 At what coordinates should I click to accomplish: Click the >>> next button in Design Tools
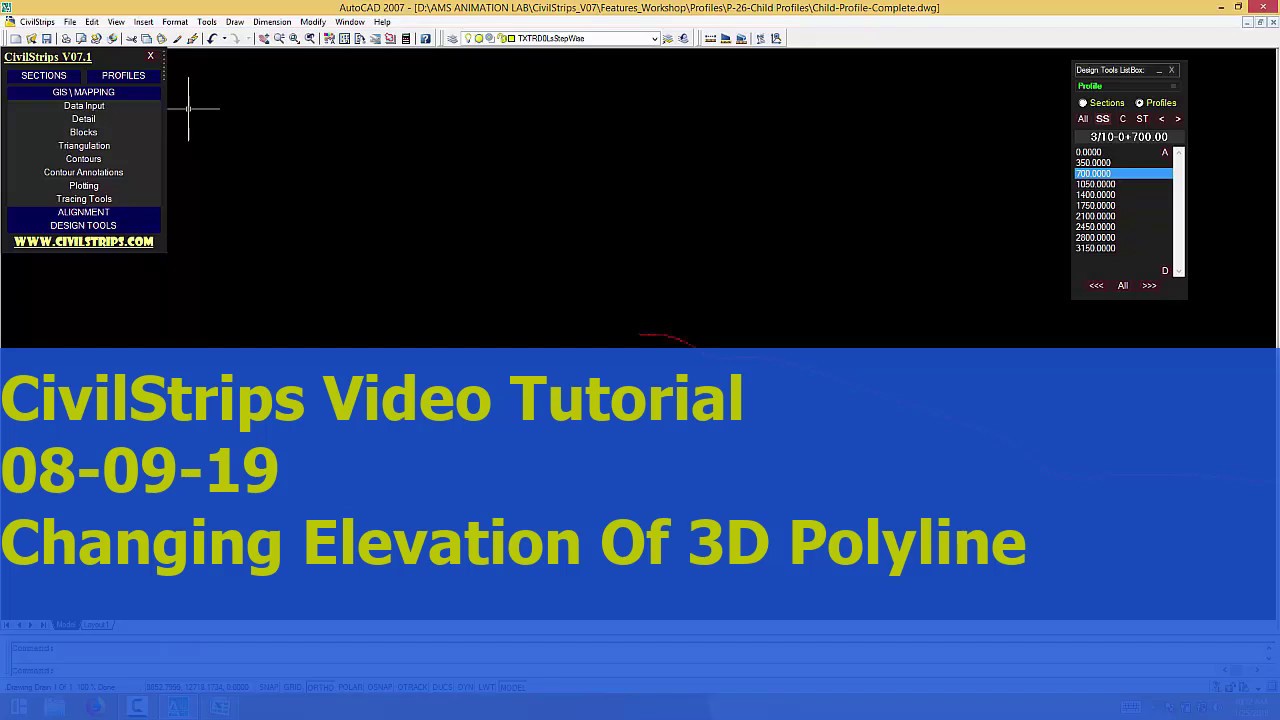(1149, 286)
